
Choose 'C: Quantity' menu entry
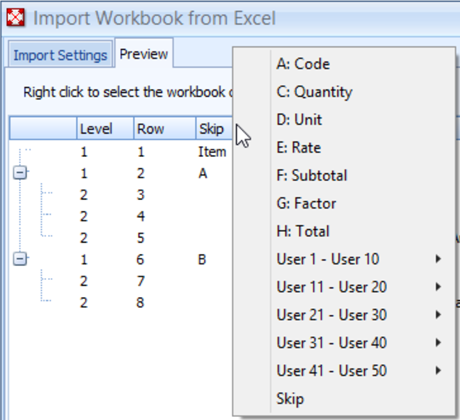[x=344, y=92]
